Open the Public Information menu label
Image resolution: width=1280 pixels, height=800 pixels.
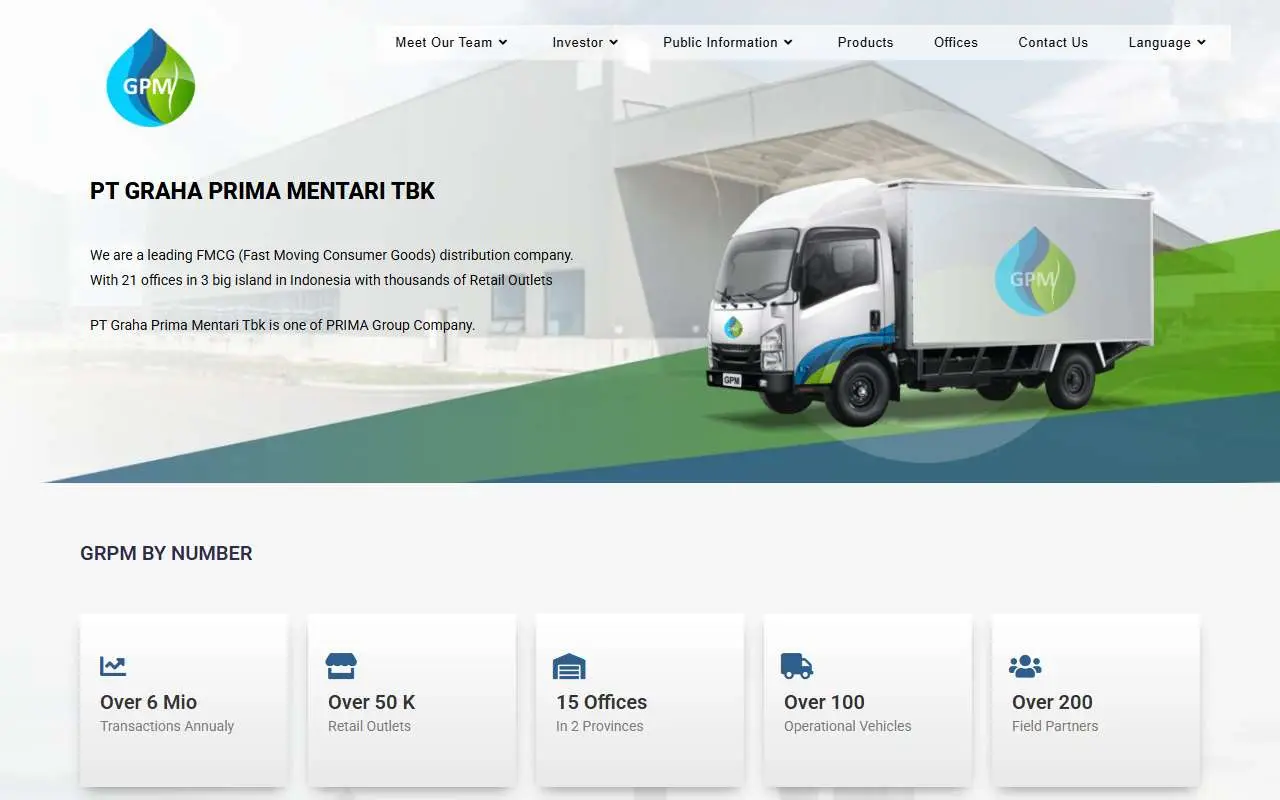pos(720,43)
